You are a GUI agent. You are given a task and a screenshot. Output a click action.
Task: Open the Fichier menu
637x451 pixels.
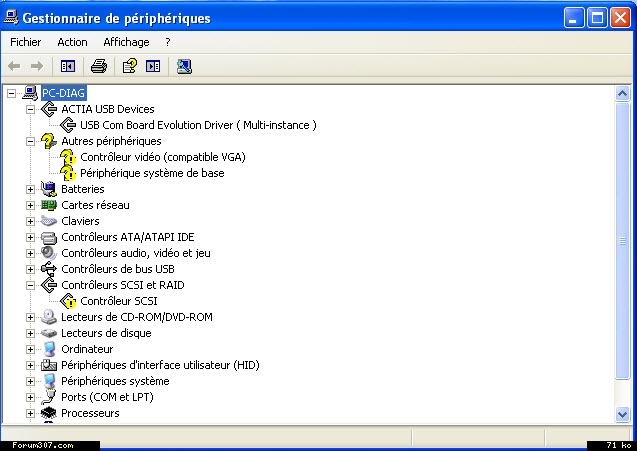(26, 42)
